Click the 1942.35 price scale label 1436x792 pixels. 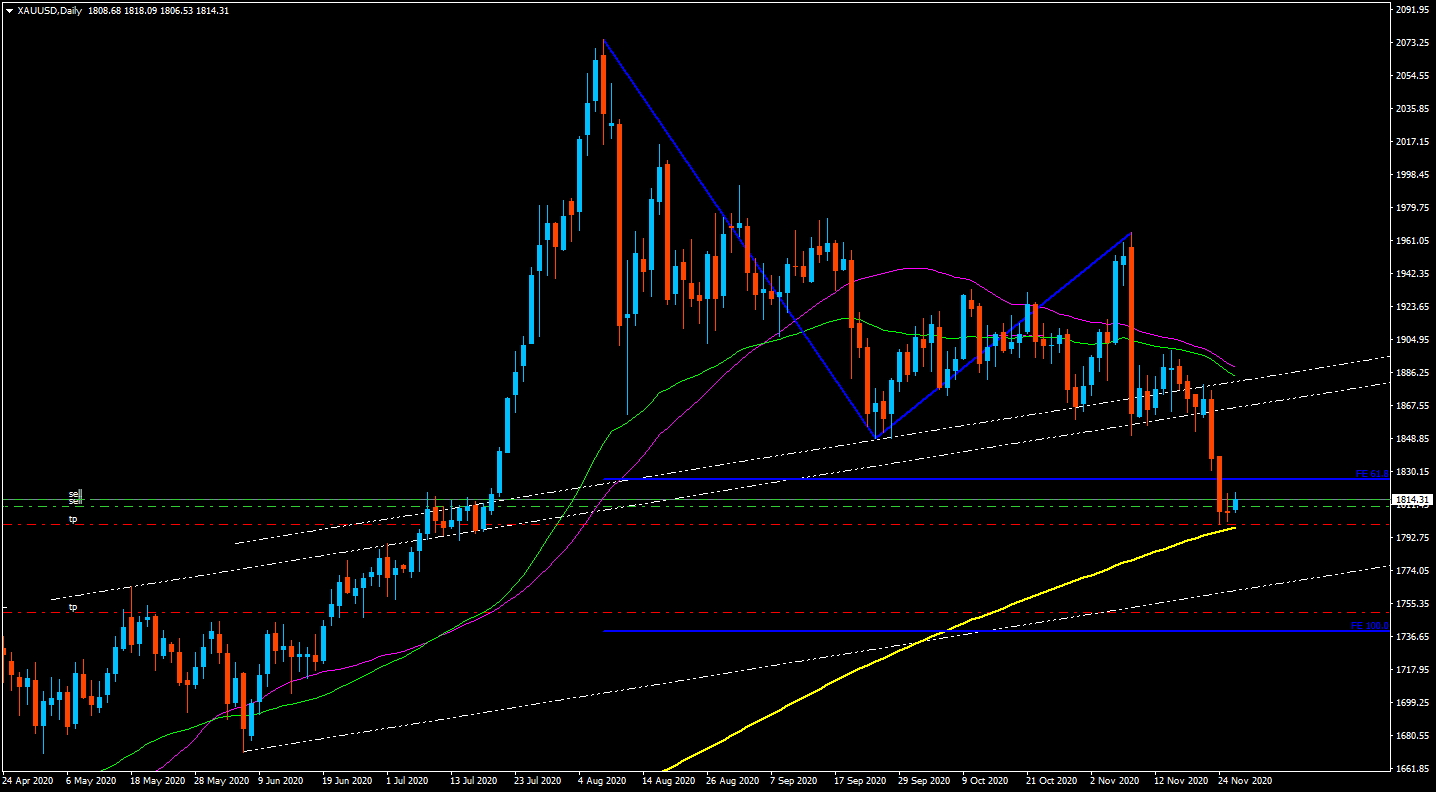[x=1410, y=274]
